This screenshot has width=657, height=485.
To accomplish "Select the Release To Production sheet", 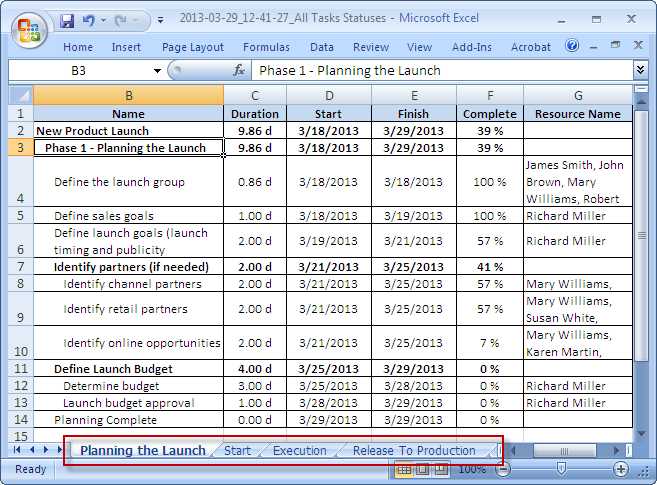I will (414, 451).
